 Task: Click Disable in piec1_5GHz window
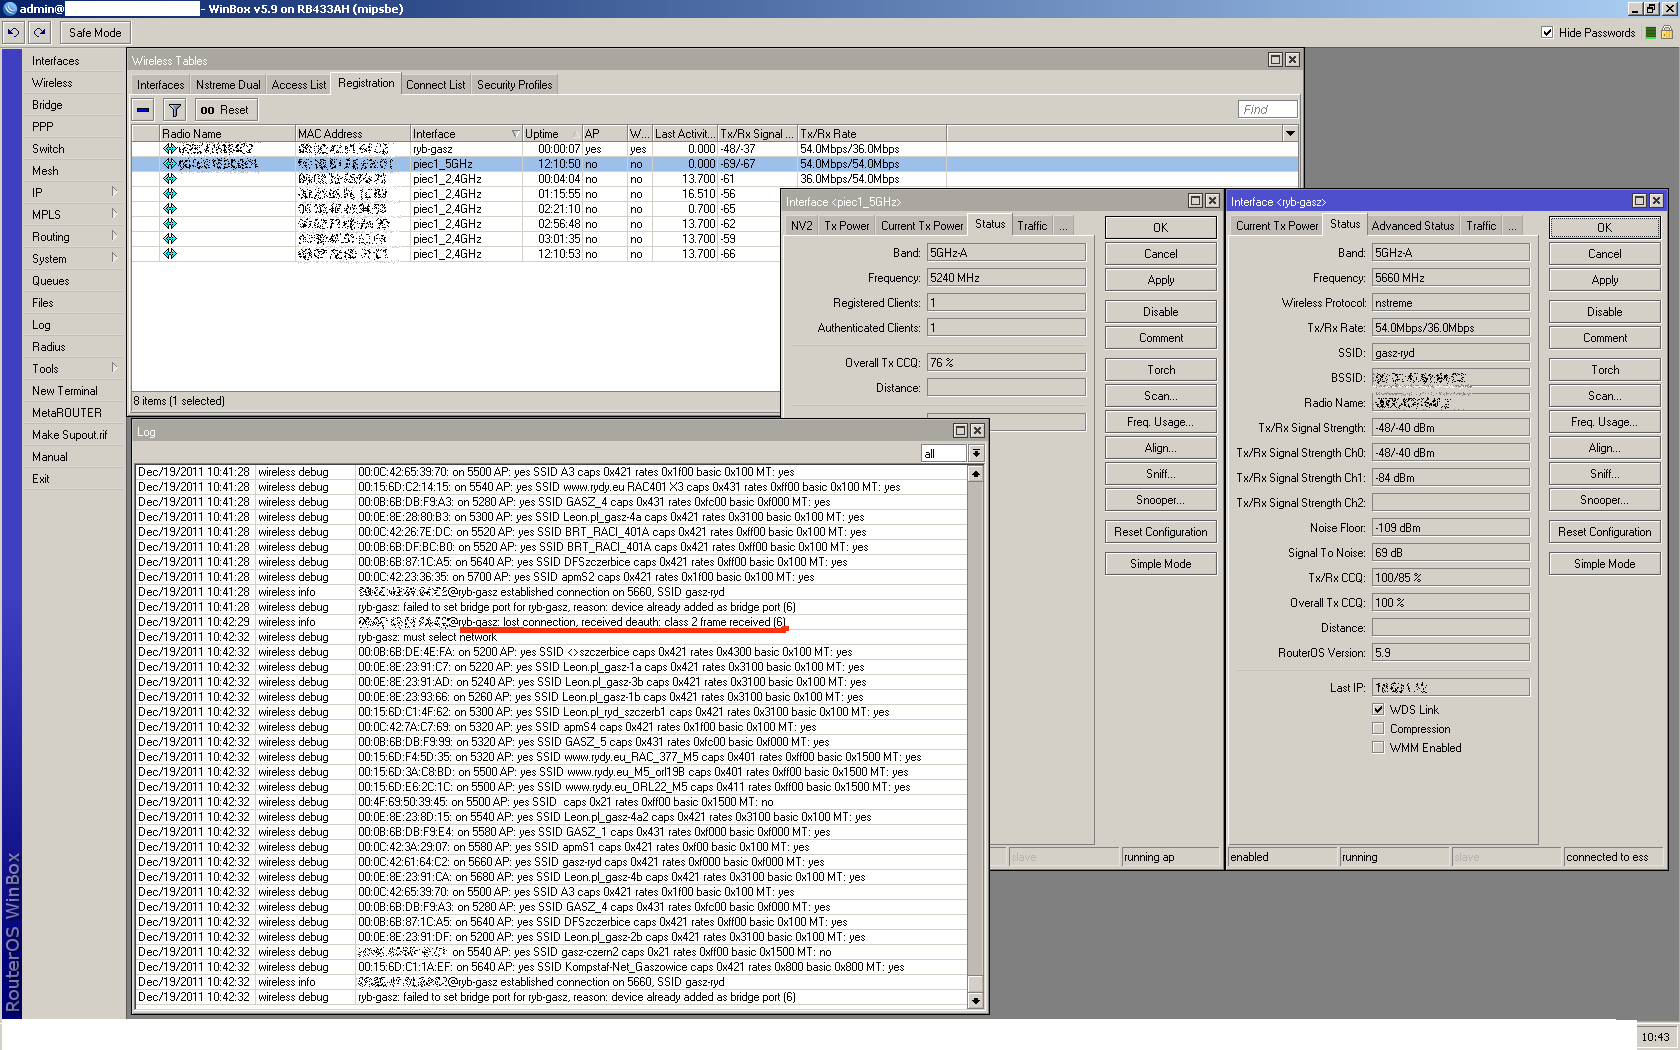pos(1160,312)
